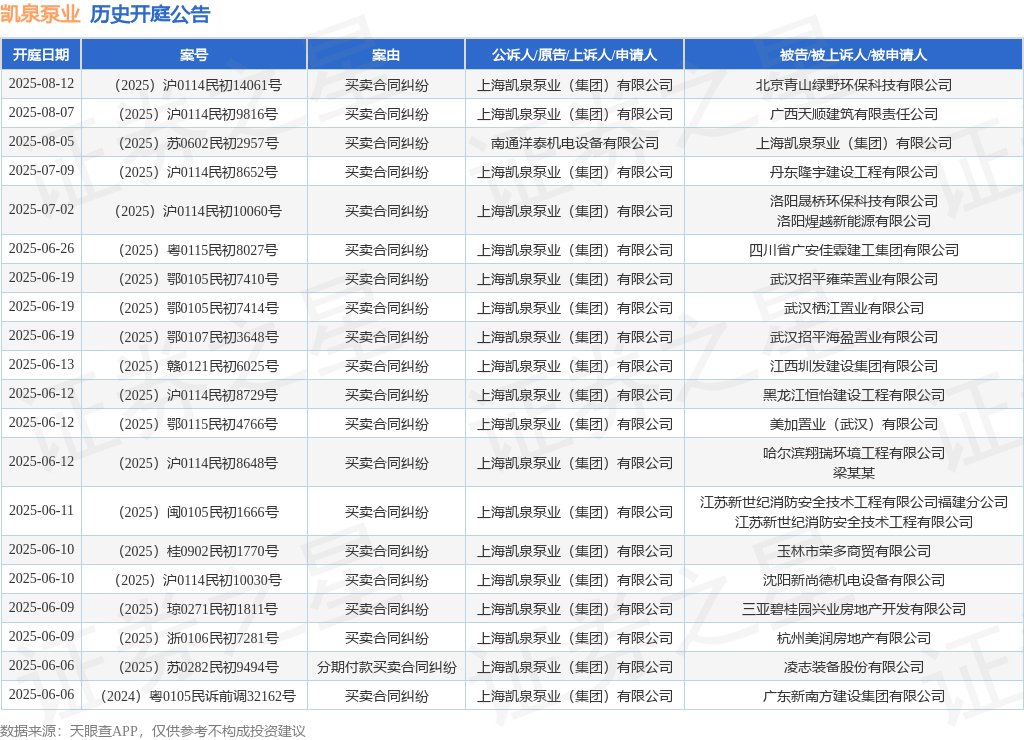Click defendant 黑龙江恒怡建设工程有限公司
Viewport: 1024px width, 740px height.
[x=854, y=395]
